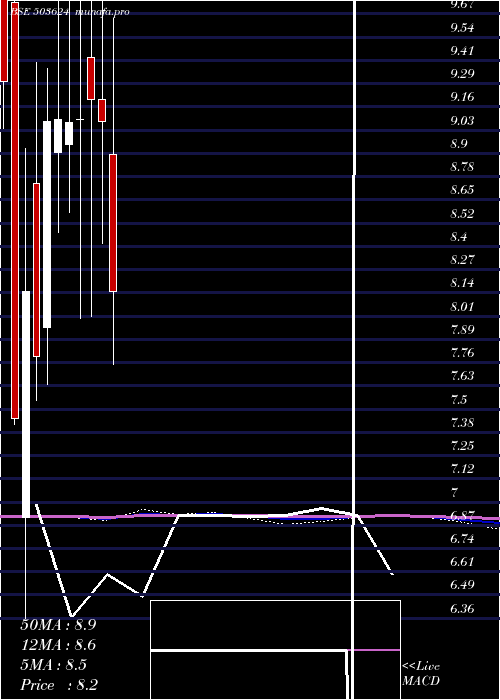Select the 8.01 axis value
This screenshot has width=500, height=700.
462,307
